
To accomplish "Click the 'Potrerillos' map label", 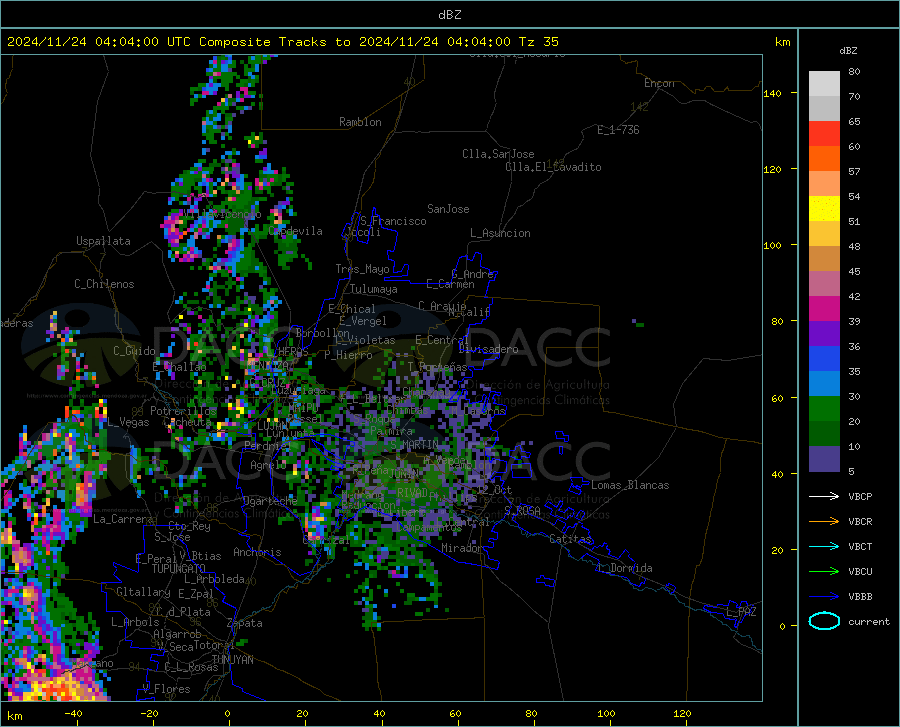I will pyautogui.click(x=183, y=411).
